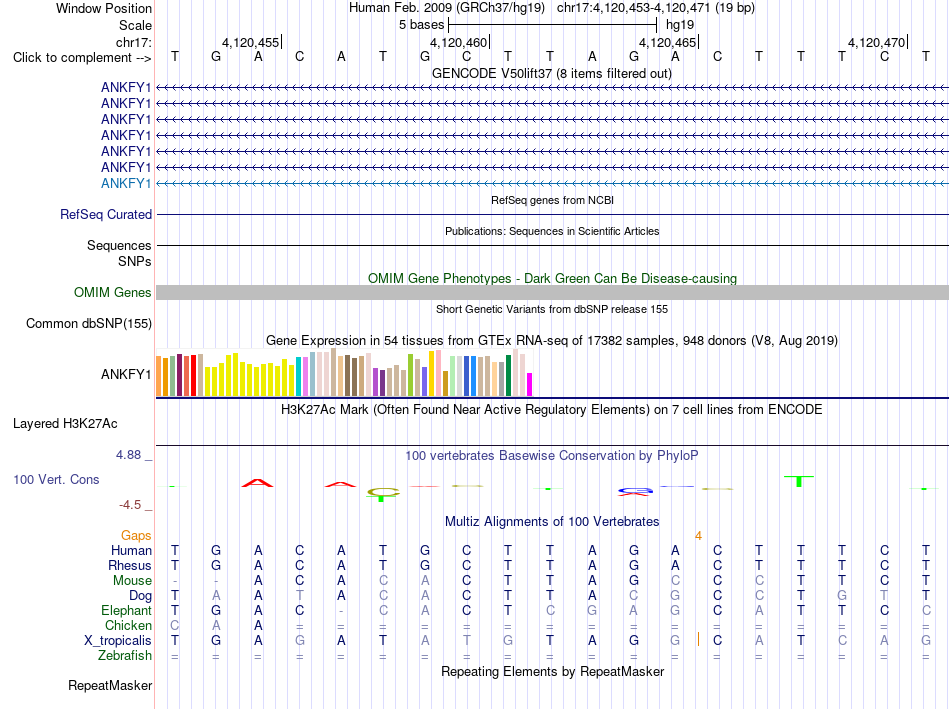Click the OMIM Gene Phenotypes green title
The height and width of the screenshot is (709, 950).
[x=552, y=278]
